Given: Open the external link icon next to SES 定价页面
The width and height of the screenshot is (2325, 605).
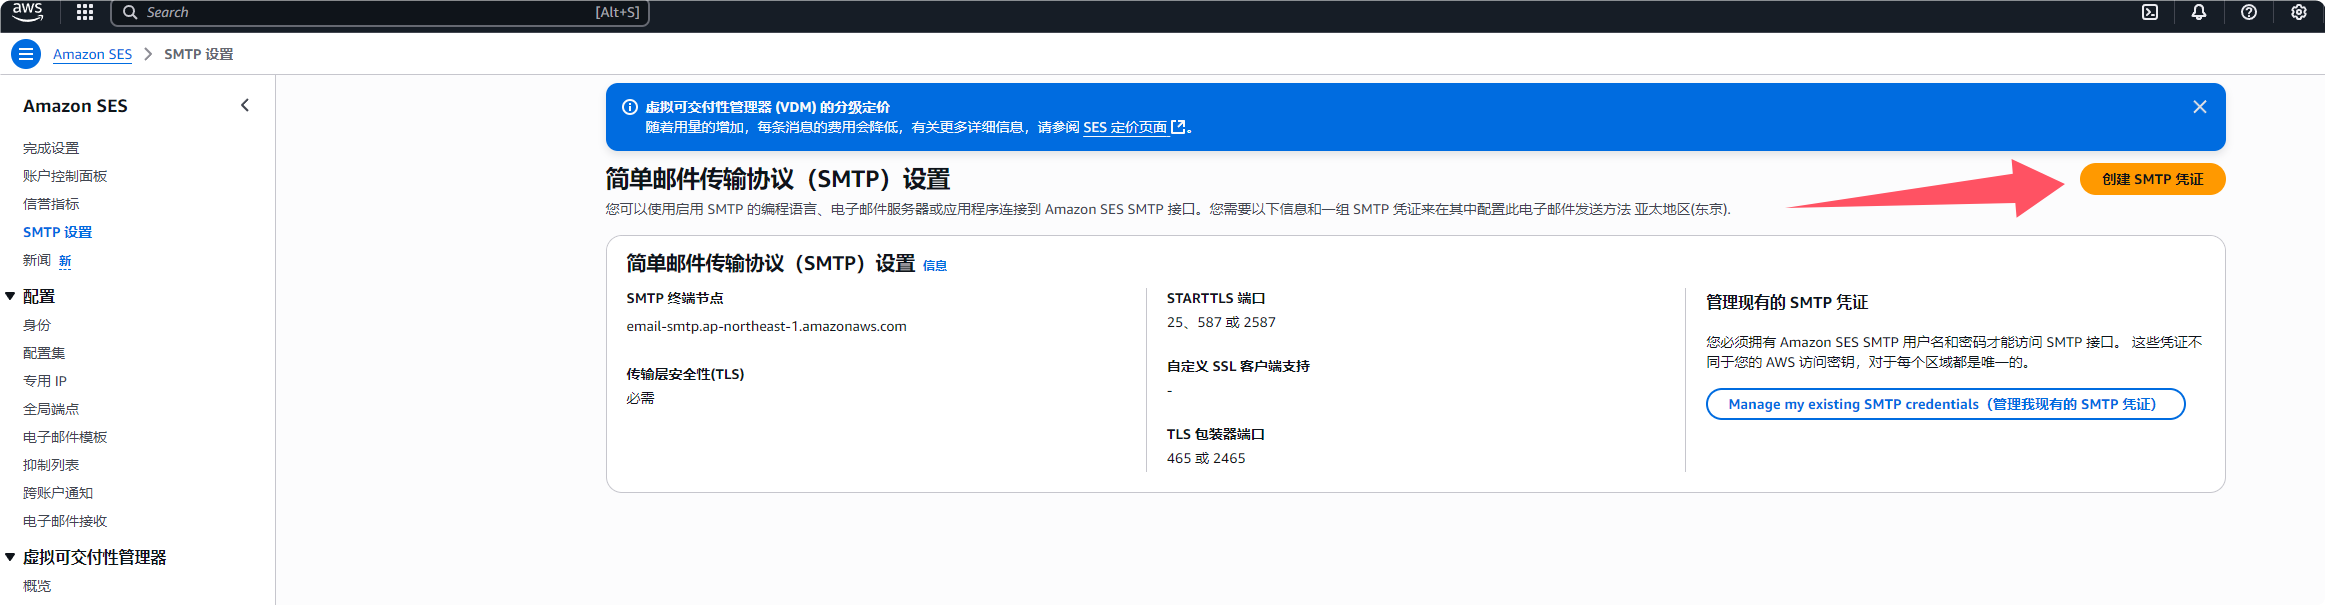Looking at the screenshot, I should click(x=1178, y=127).
